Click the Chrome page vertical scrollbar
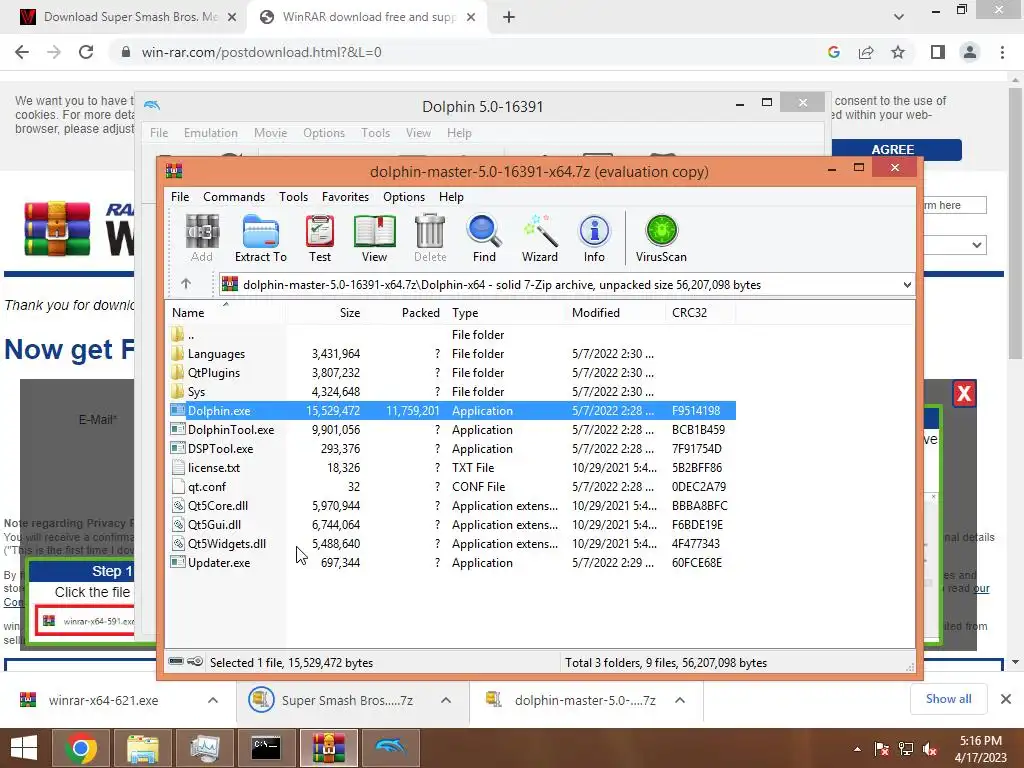1024x768 pixels. click(x=1016, y=222)
